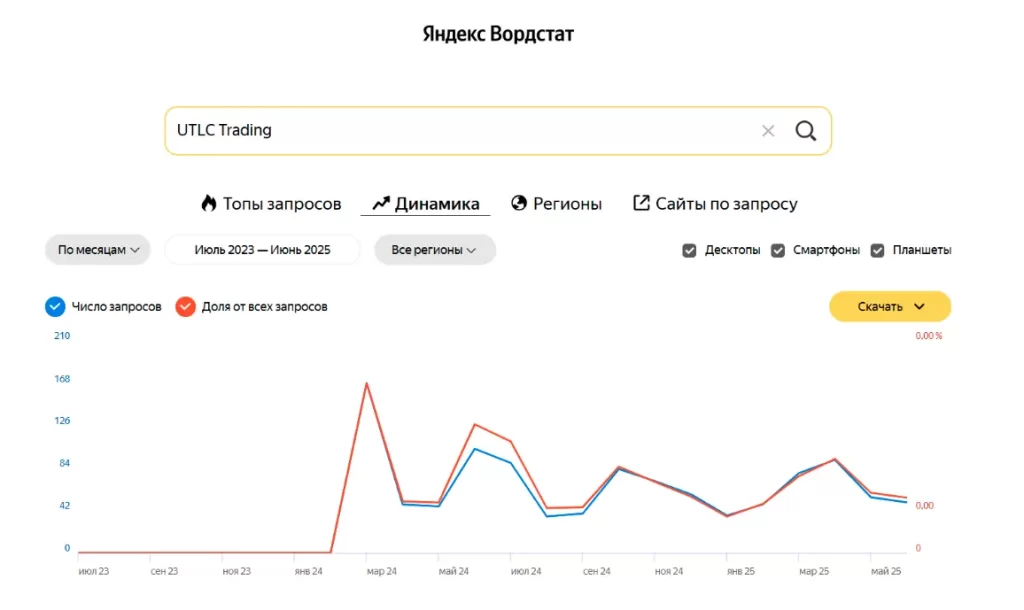The height and width of the screenshot is (610, 1024).
Task: Open the По месяцам period dropdown
Action: click(98, 249)
